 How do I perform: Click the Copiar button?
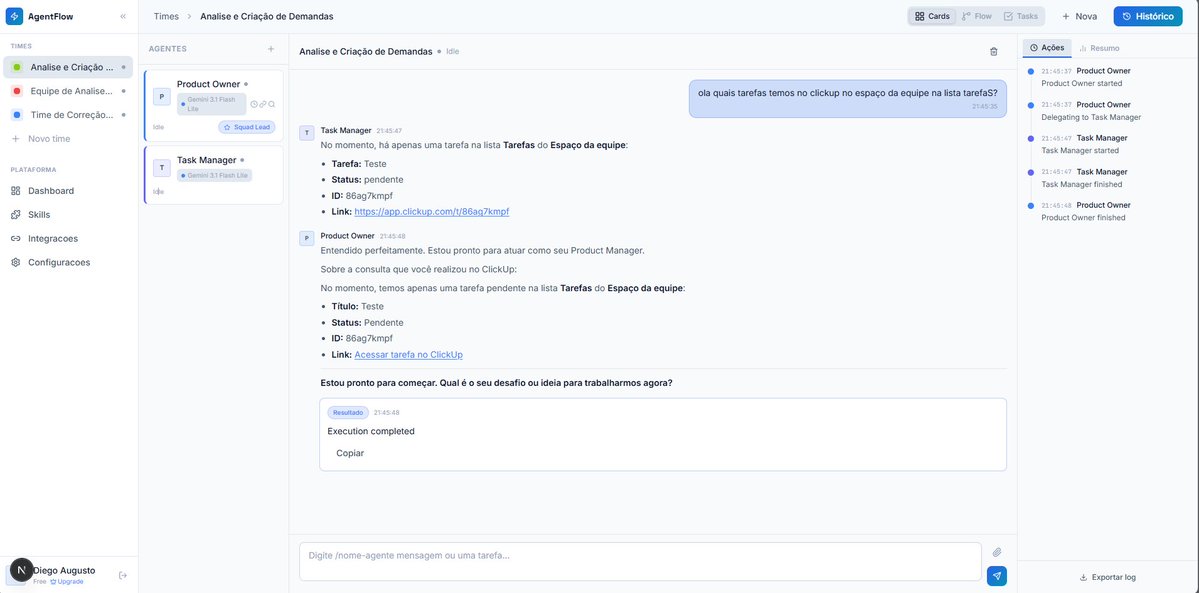click(x=350, y=453)
